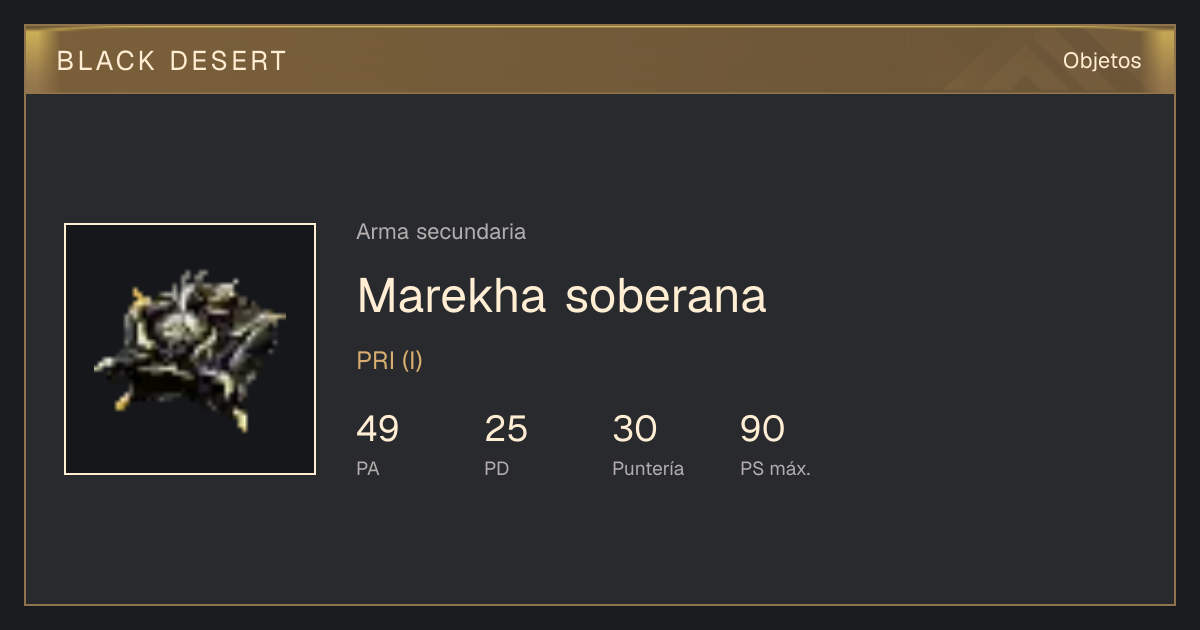Click the Marekha soberana item icon
The height and width of the screenshot is (630, 1200).
pos(190,349)
